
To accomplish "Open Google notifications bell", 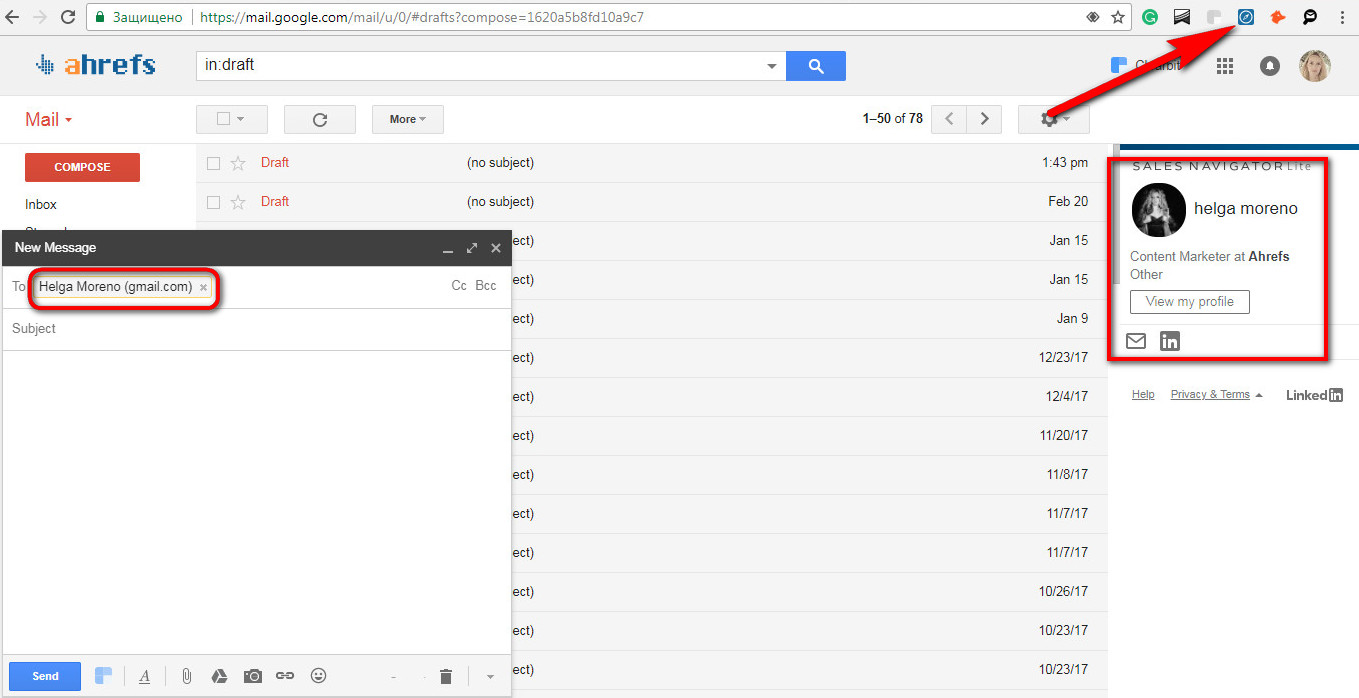I will pos(1270,66).
